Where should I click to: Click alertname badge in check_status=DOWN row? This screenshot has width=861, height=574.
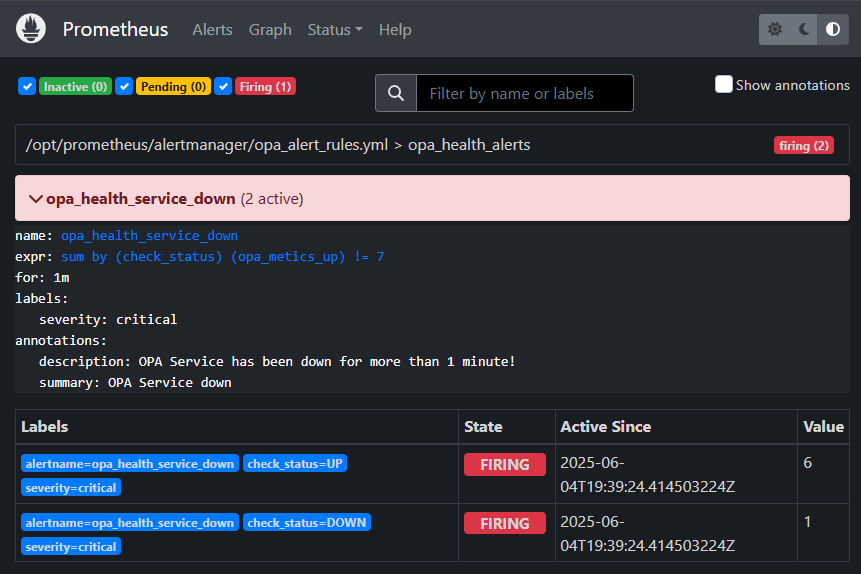pyautogui.click(x=130, y=522)
